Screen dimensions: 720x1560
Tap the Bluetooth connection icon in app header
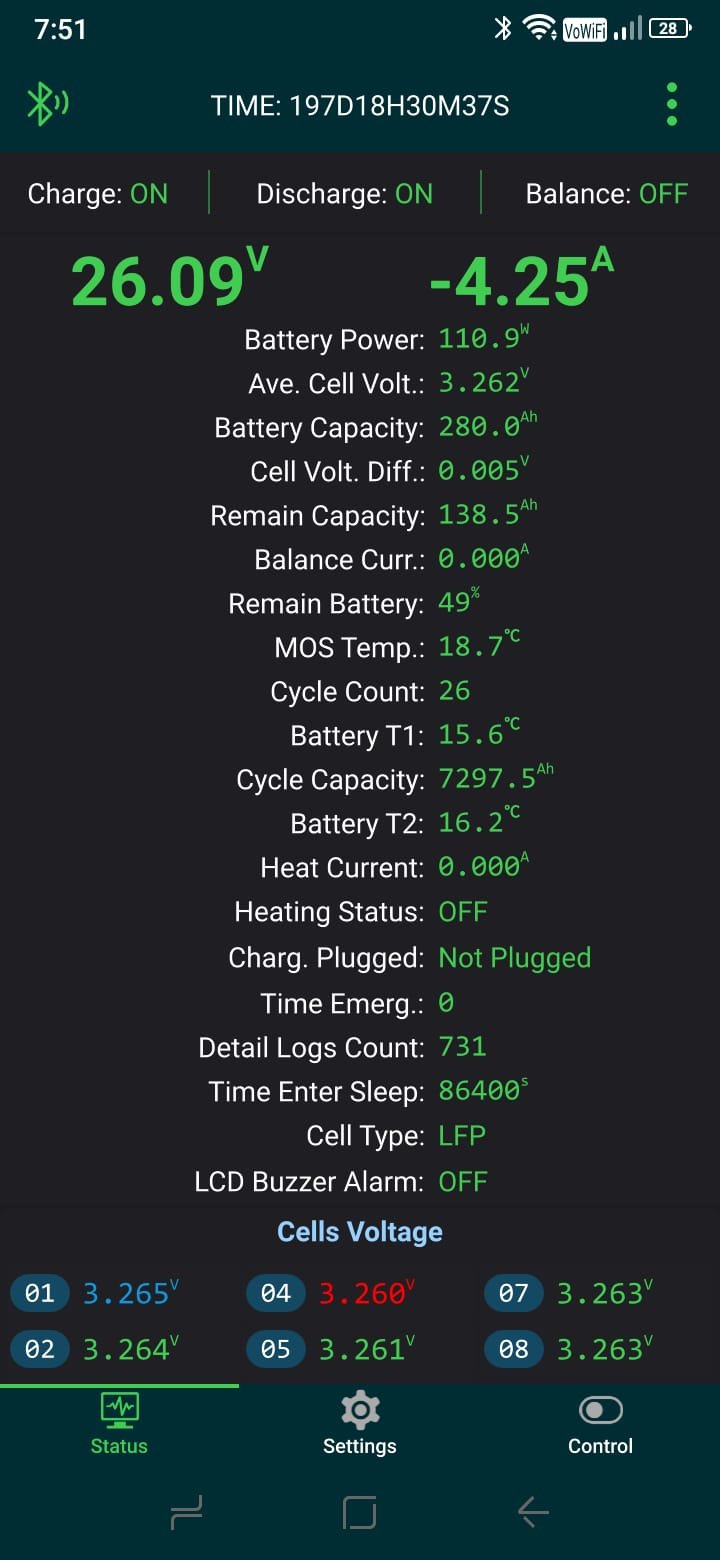(x=46, y=104)
